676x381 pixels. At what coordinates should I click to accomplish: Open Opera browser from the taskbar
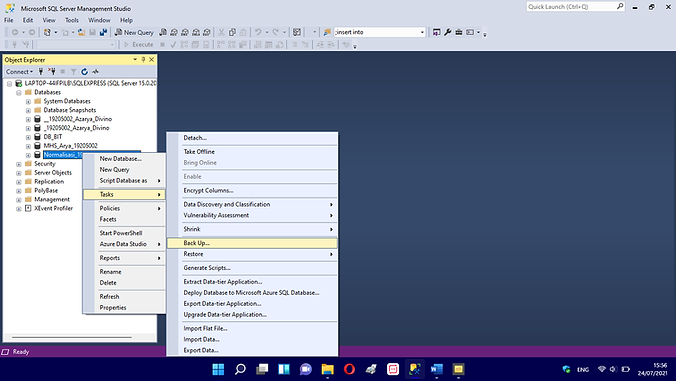[x=349, y=369]
